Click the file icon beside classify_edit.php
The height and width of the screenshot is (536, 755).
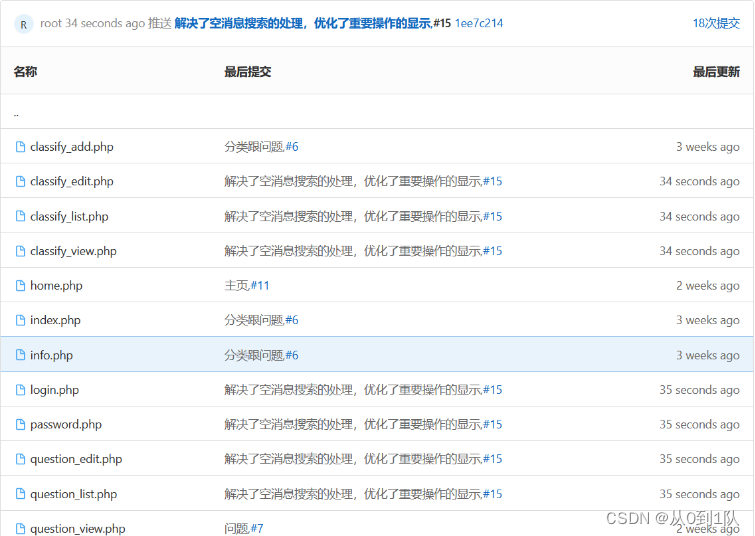20,182
